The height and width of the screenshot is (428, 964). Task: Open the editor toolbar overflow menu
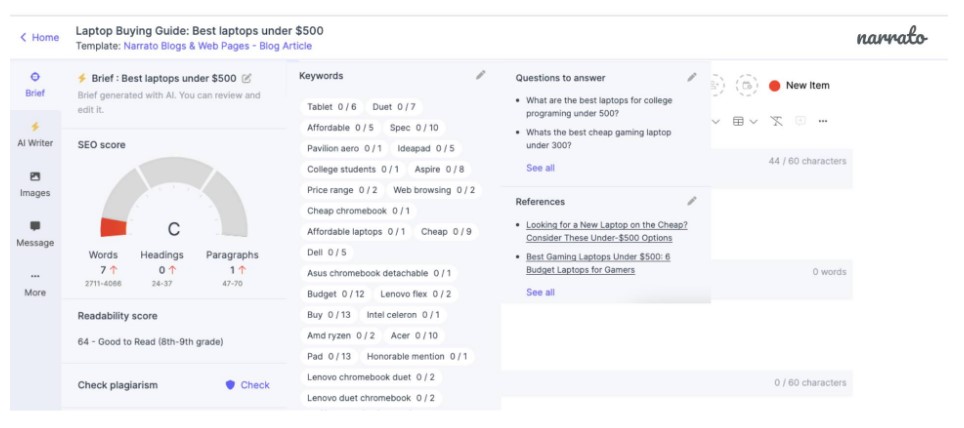[823, 121]
